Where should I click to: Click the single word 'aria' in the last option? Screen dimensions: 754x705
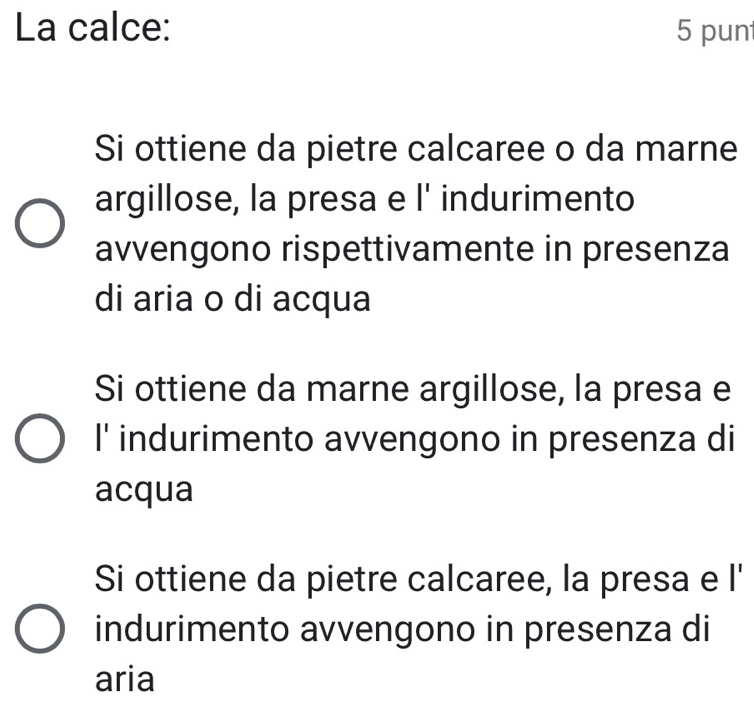coord(125,679)
